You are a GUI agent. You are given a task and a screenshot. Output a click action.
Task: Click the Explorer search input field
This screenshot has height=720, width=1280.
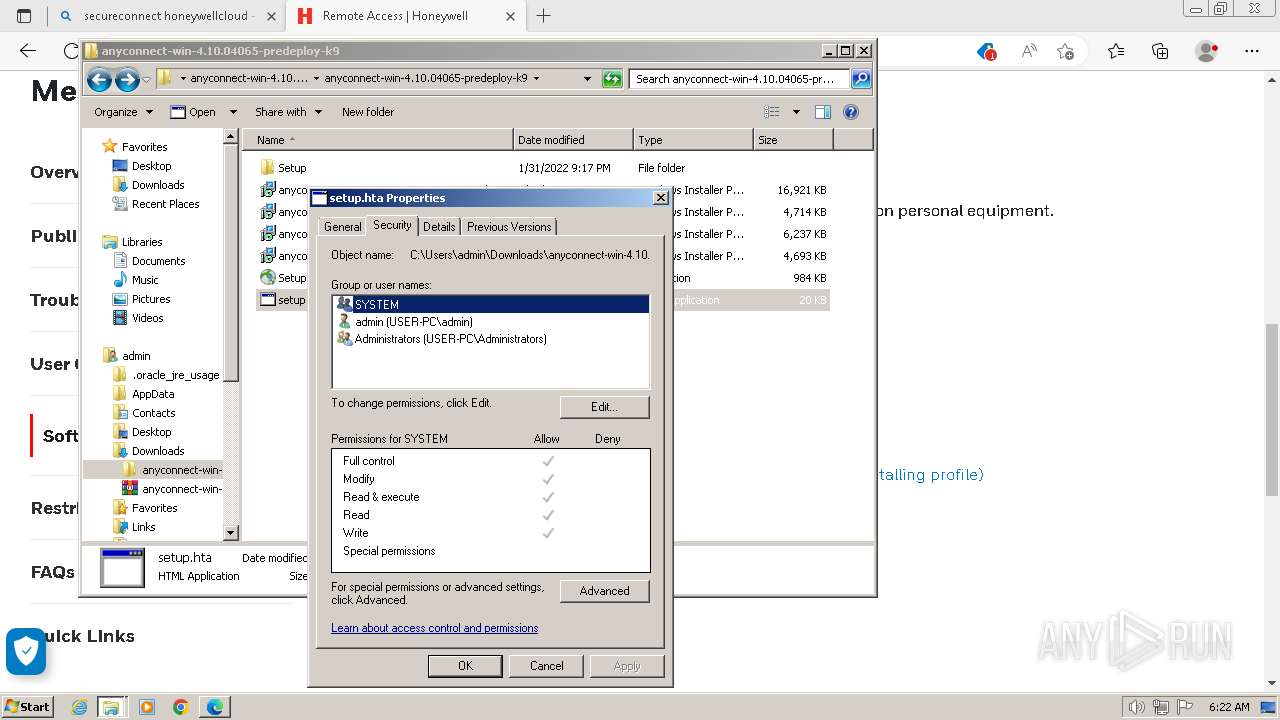click(x=740, y=79)
